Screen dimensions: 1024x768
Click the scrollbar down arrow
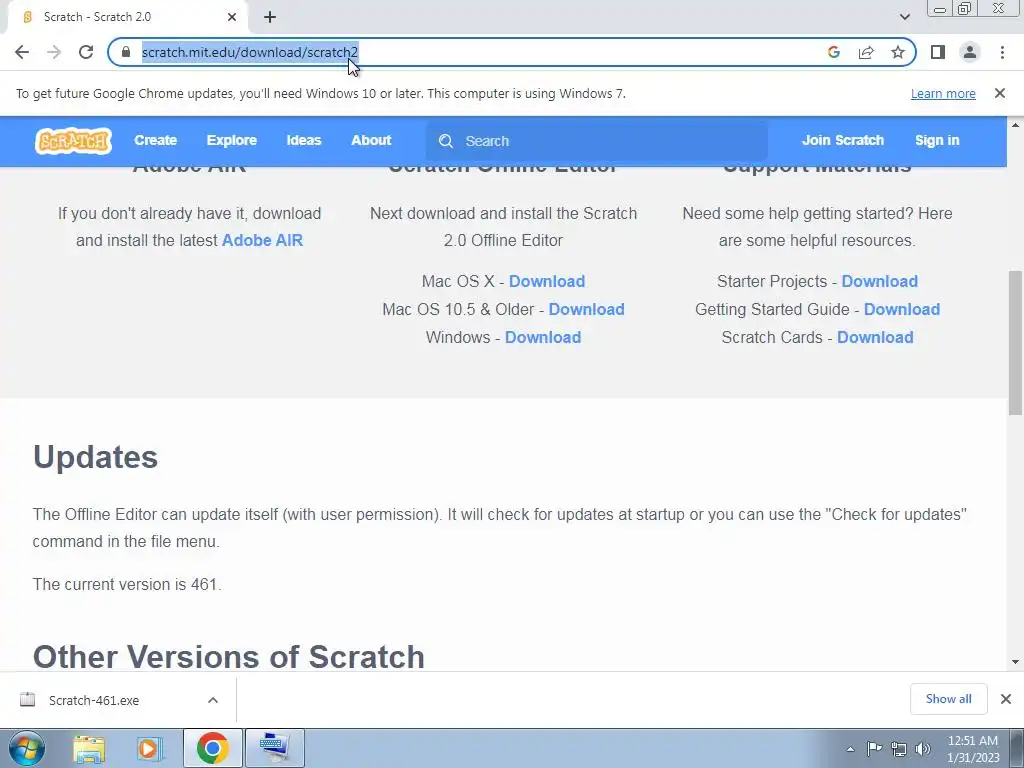1015,662
